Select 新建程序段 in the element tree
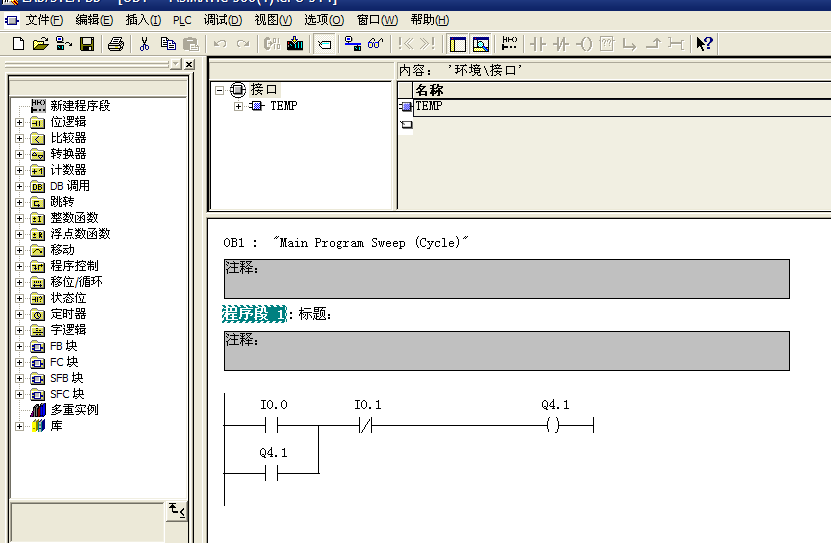 [x=79, y=105]
